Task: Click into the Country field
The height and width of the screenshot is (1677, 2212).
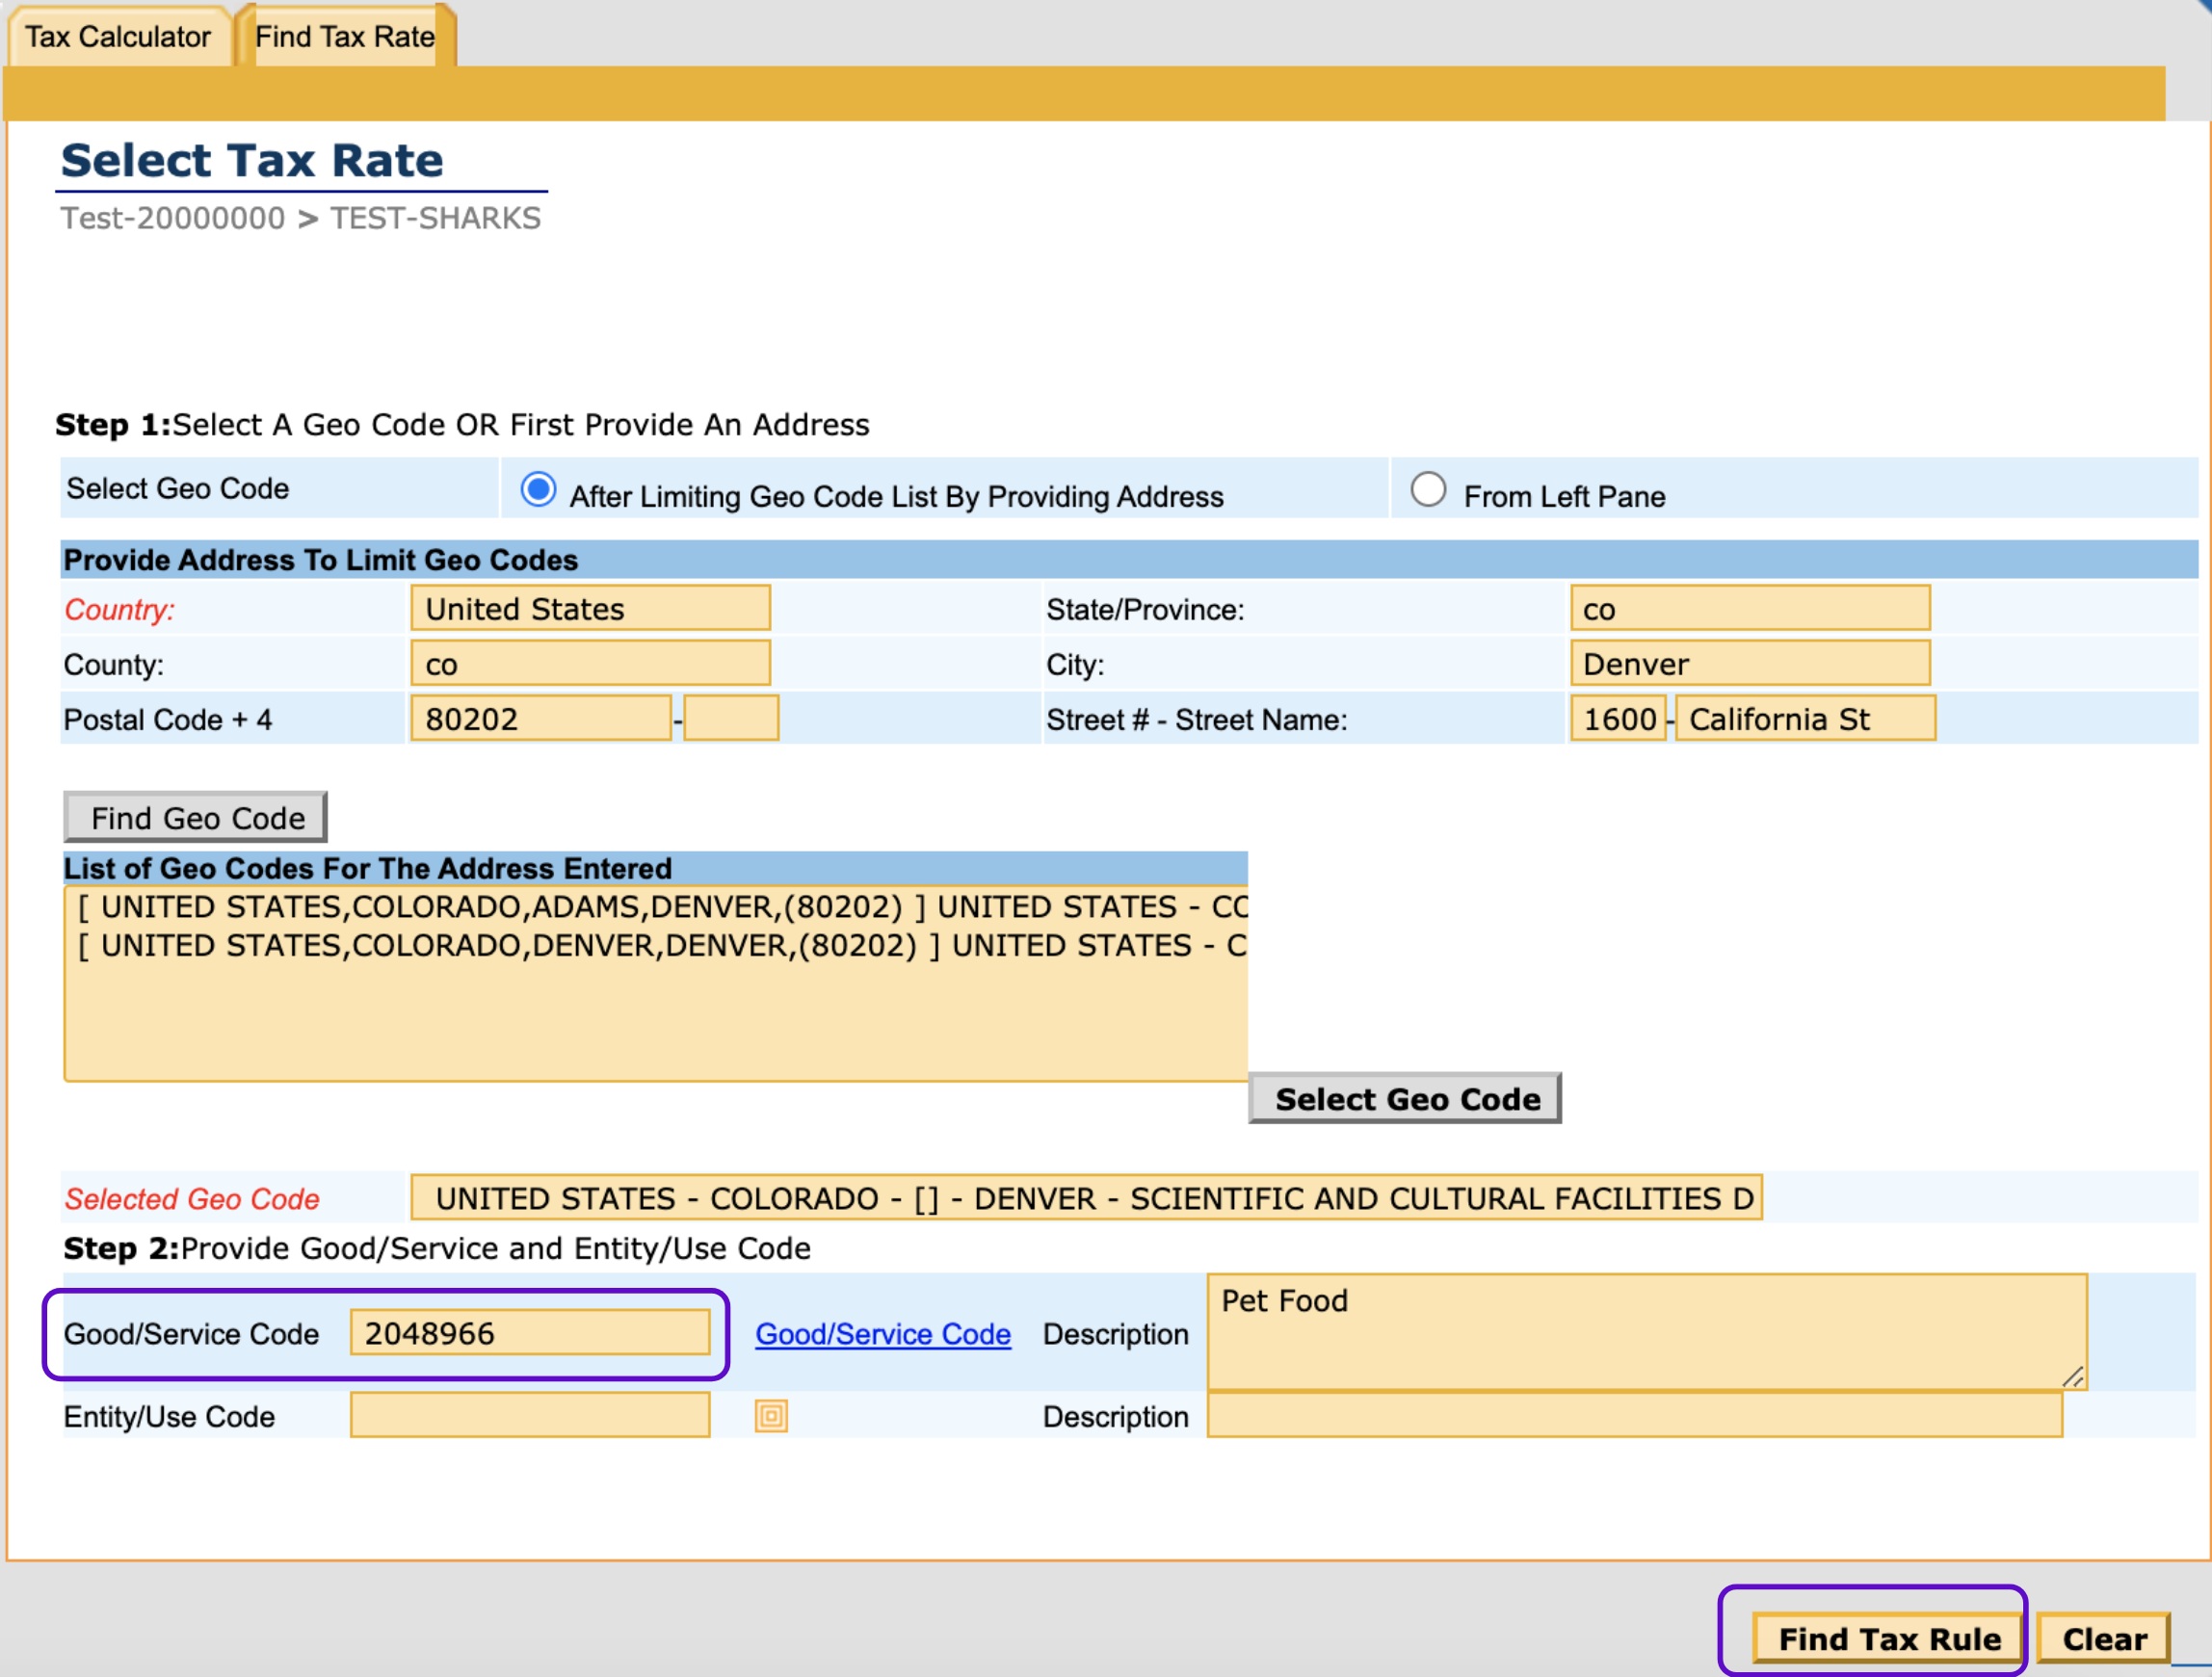Action: 590,608
